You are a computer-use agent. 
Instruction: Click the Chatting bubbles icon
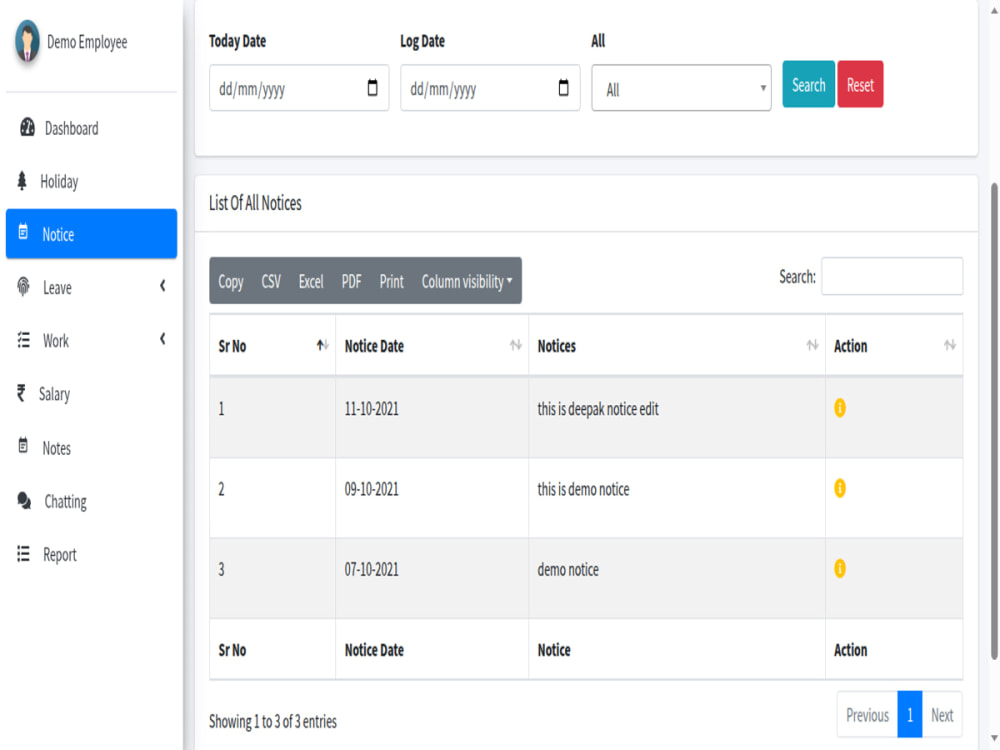pos(24,501)
